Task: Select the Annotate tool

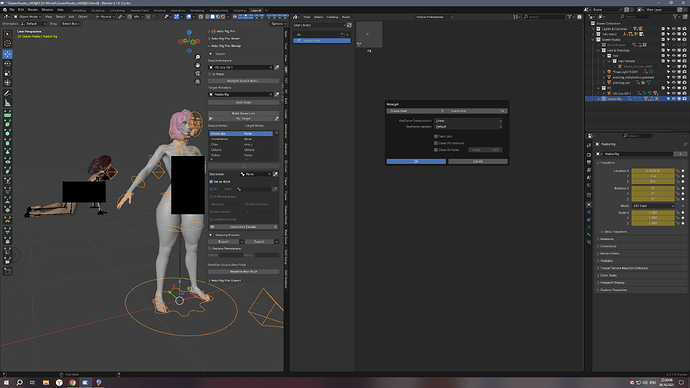Action: (7, 93)
